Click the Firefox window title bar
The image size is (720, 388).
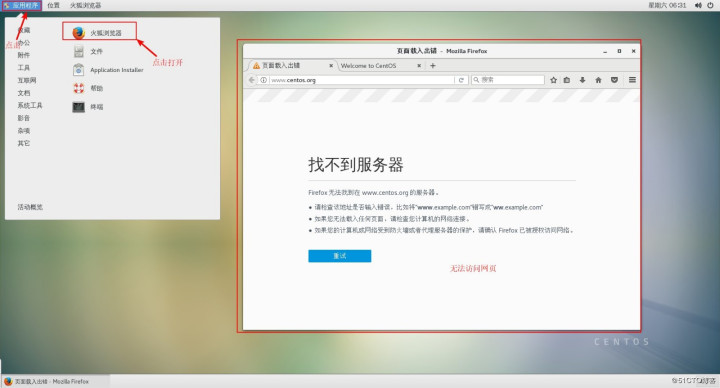point(441,51)
